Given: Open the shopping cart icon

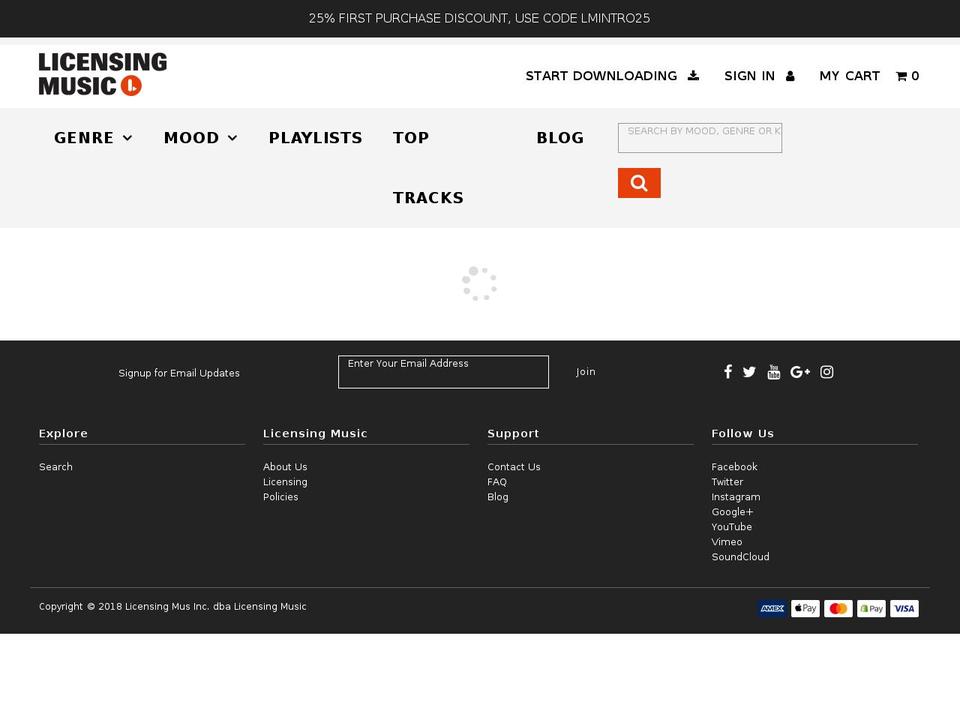Looking at the screenshot, I should click(x=901, y=77).
